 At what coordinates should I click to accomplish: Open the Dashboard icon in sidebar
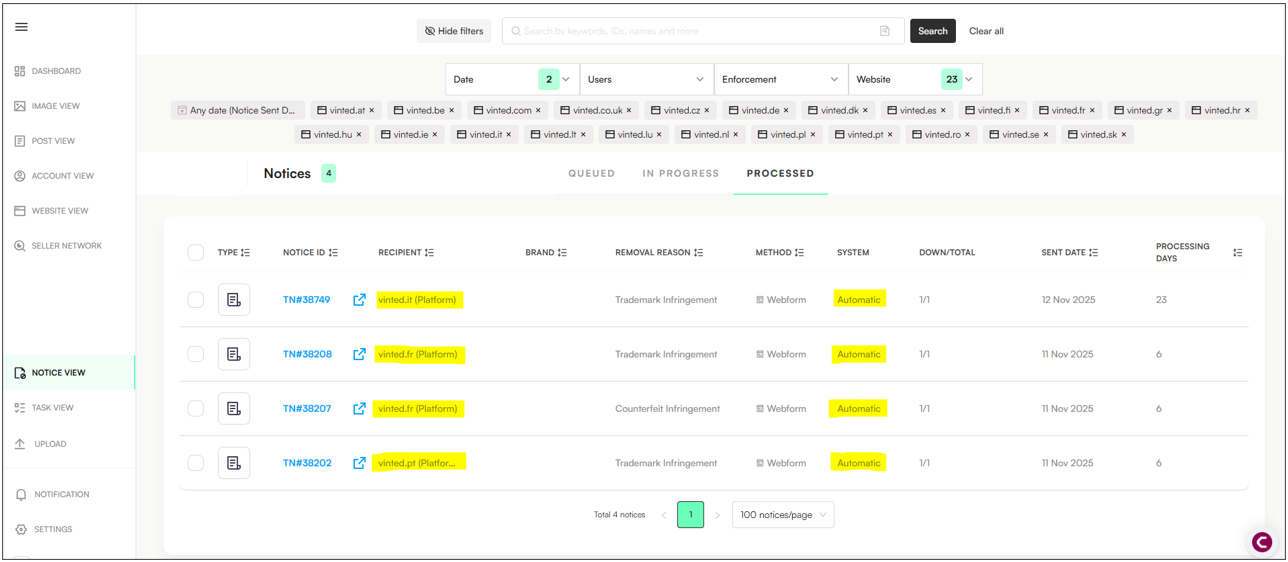tap(20, 71)
